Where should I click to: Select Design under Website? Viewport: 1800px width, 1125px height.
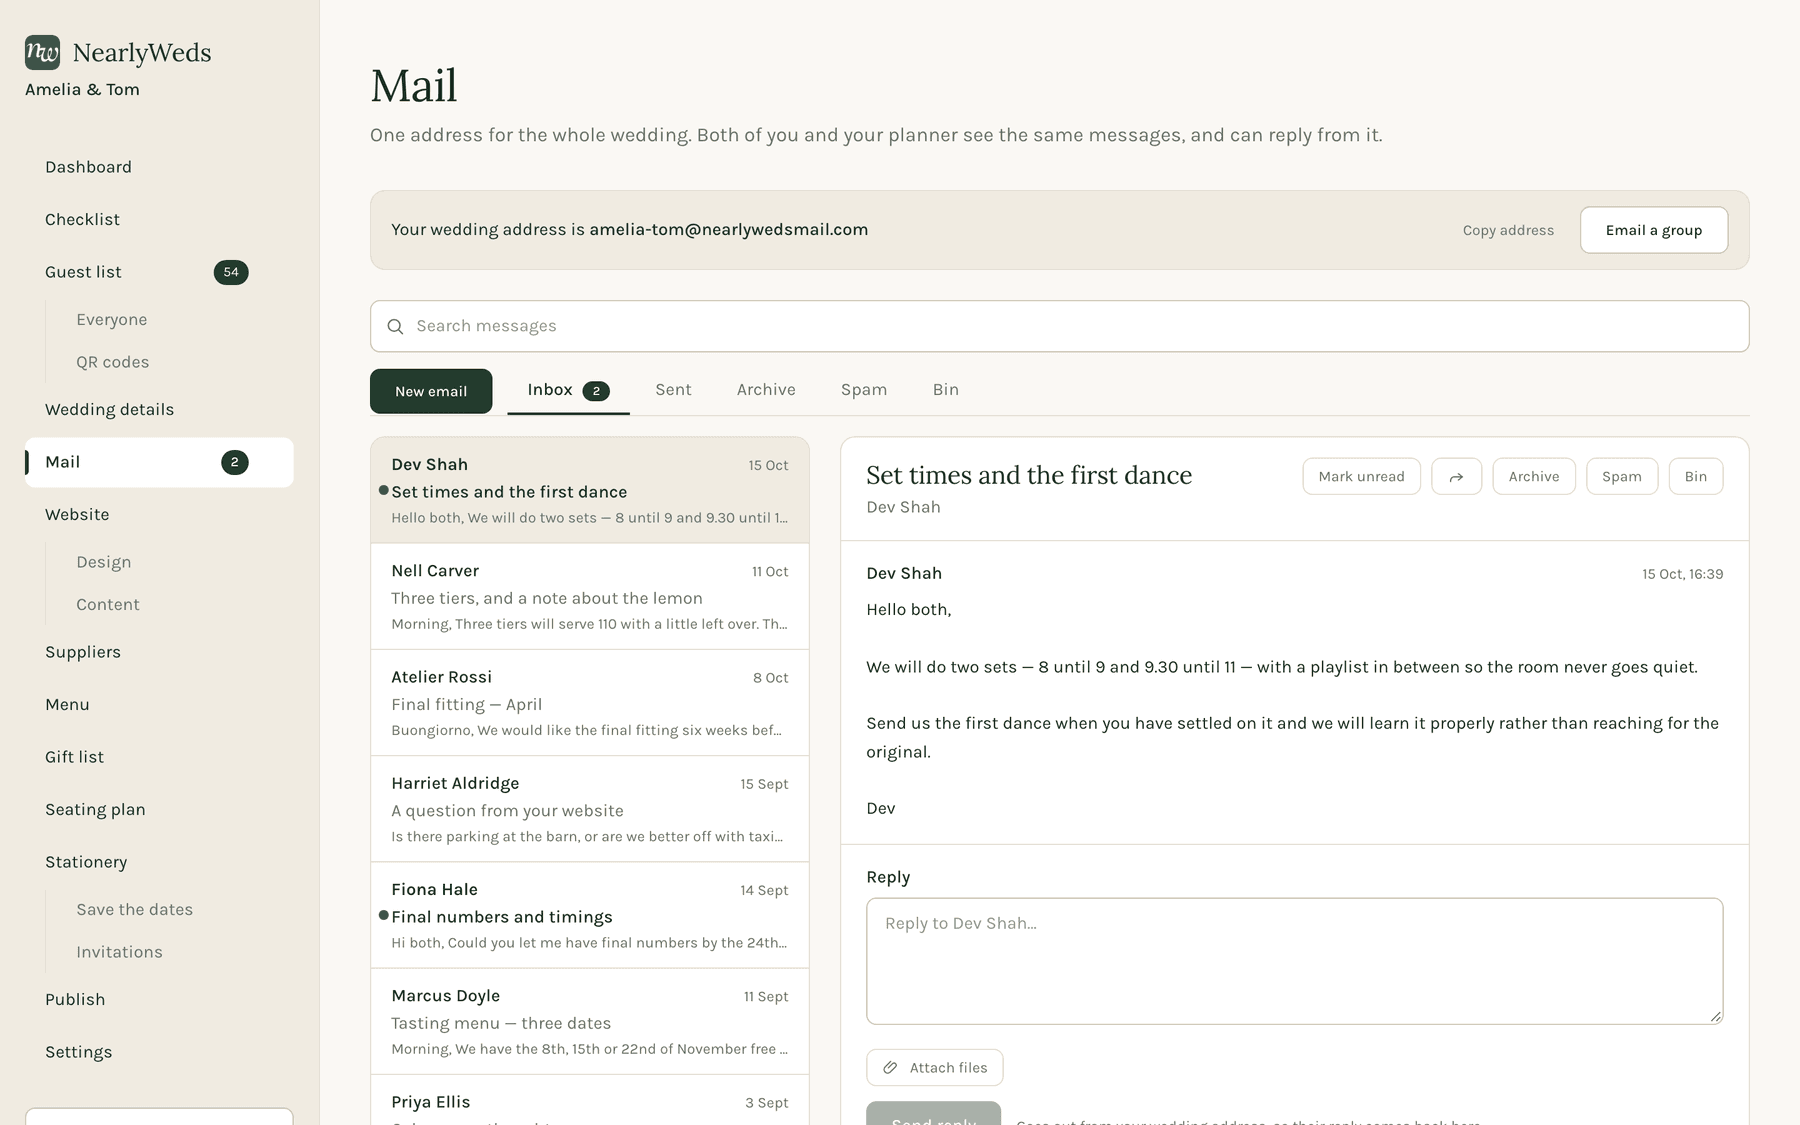104,562
